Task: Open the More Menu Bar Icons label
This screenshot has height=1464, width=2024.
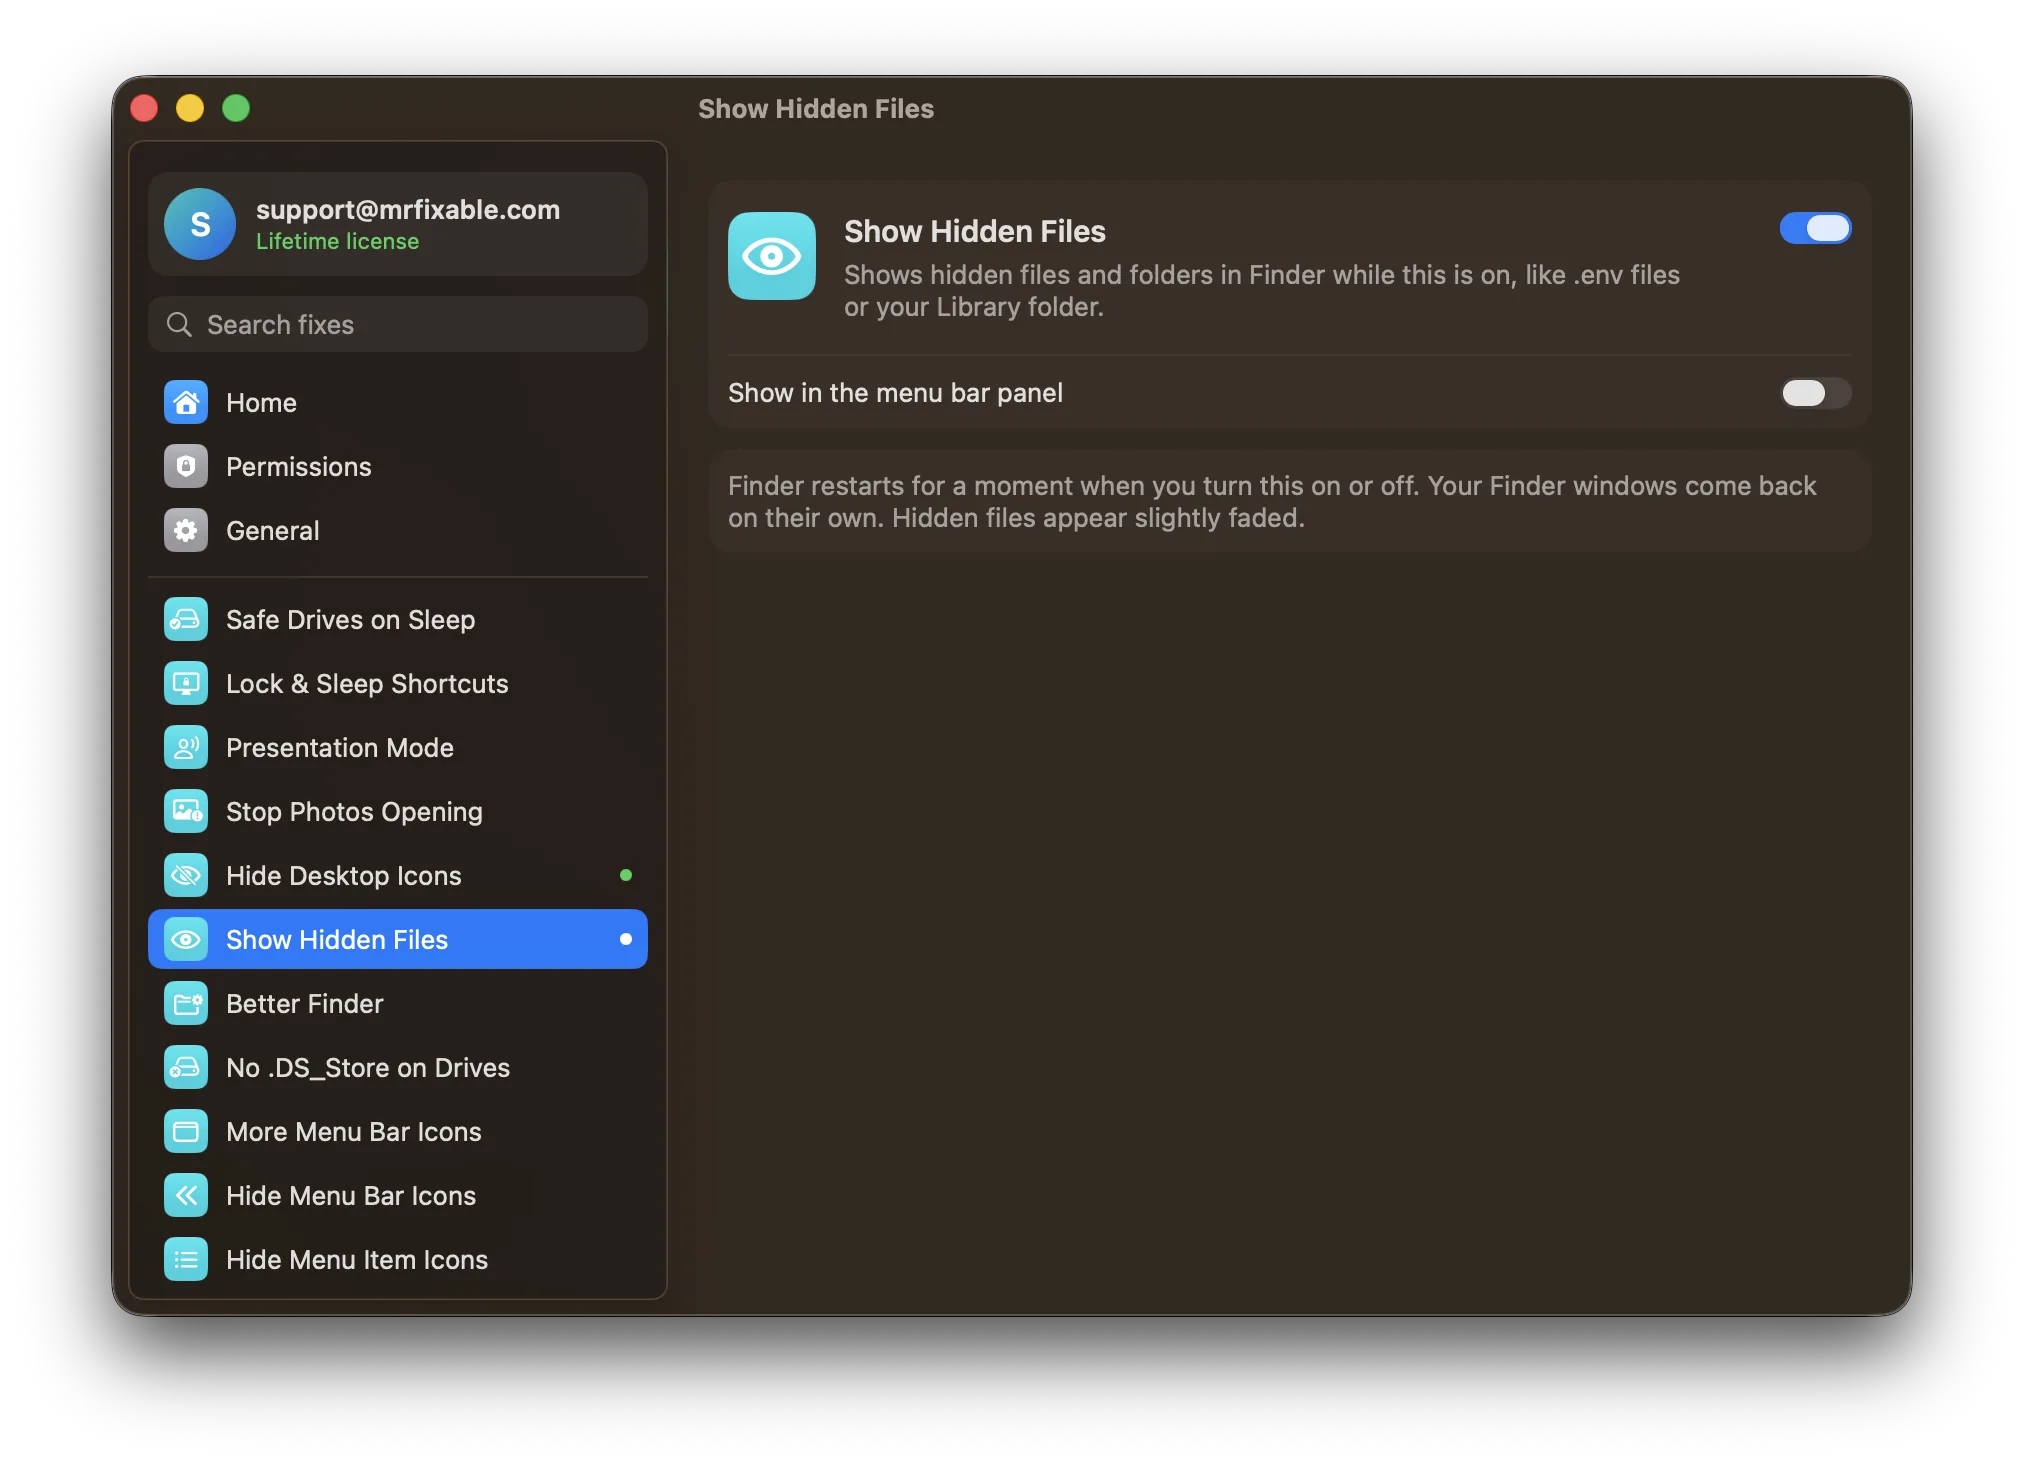Action: pyautogui.click(x=353, y=1132)
